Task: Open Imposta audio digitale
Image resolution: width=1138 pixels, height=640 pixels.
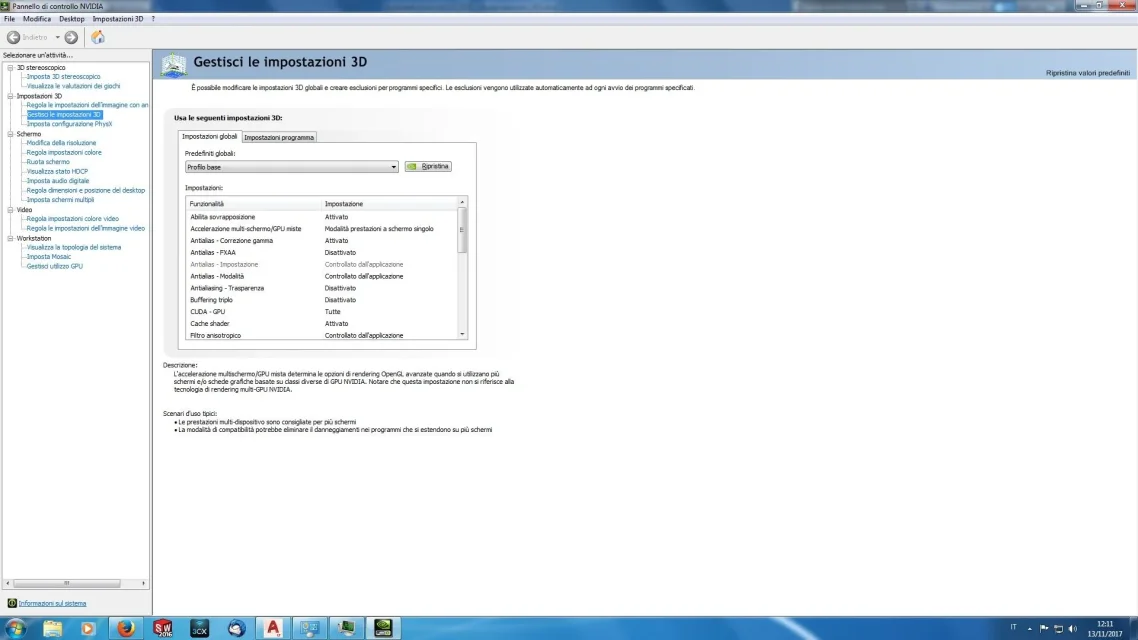Action: pos(58,181)
